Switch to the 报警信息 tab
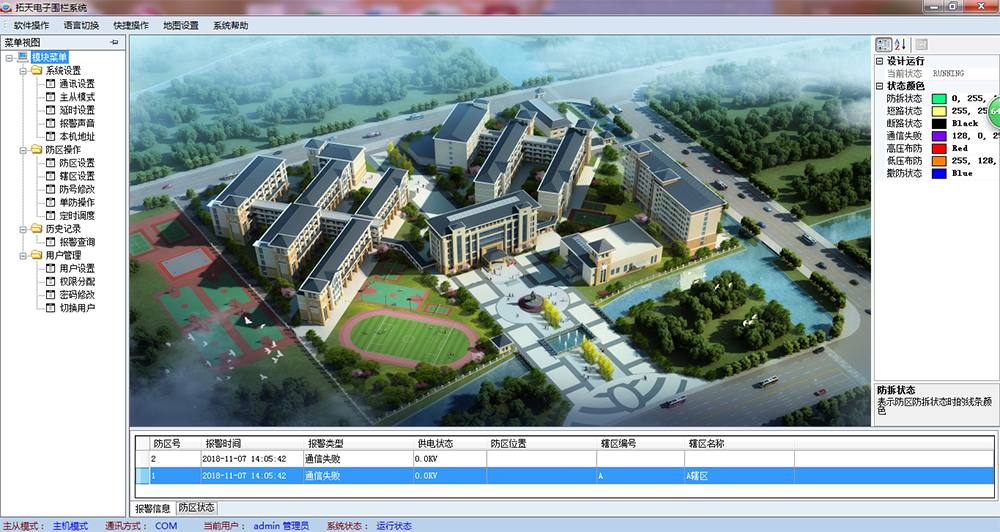This screenshot has width=1000, height=532. click(x=154, y=508)
